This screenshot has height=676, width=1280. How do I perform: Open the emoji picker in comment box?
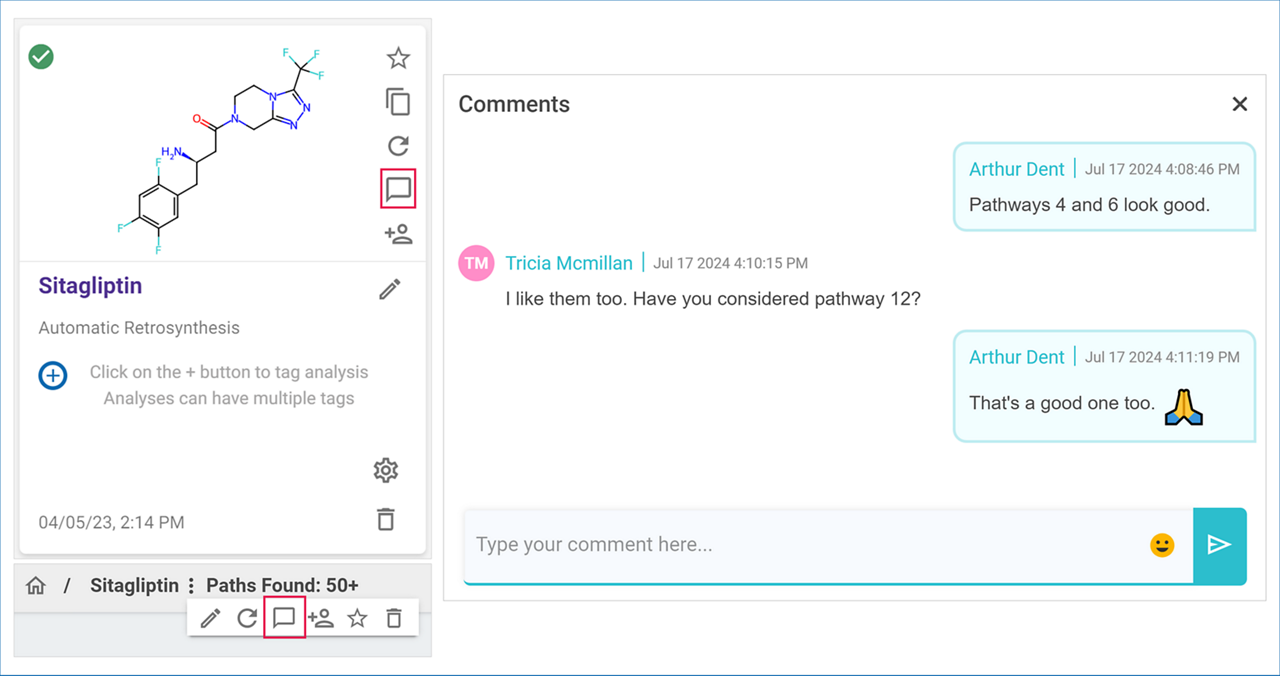coord(1162,545)
